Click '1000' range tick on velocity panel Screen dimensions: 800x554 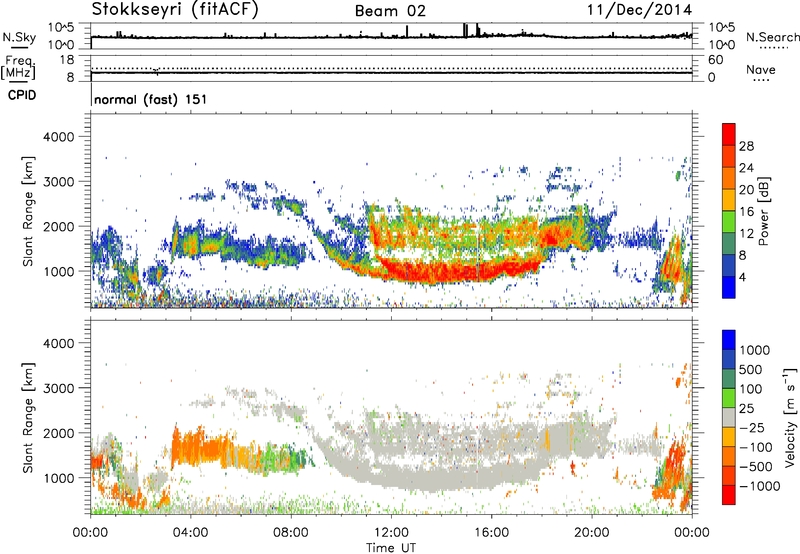(x=59, y=478)
